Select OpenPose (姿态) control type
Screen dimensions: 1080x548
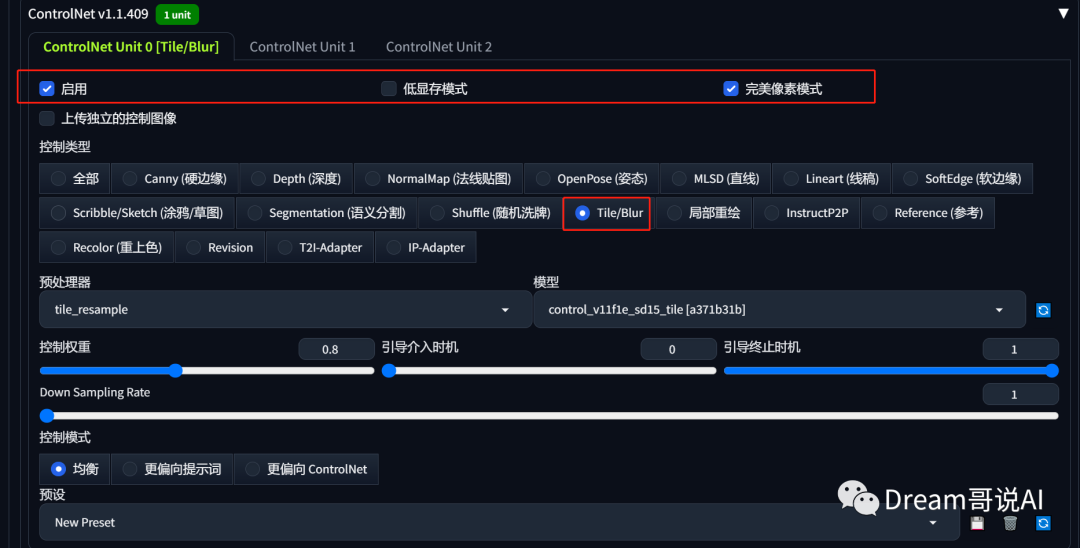click(x=591, y=178)
